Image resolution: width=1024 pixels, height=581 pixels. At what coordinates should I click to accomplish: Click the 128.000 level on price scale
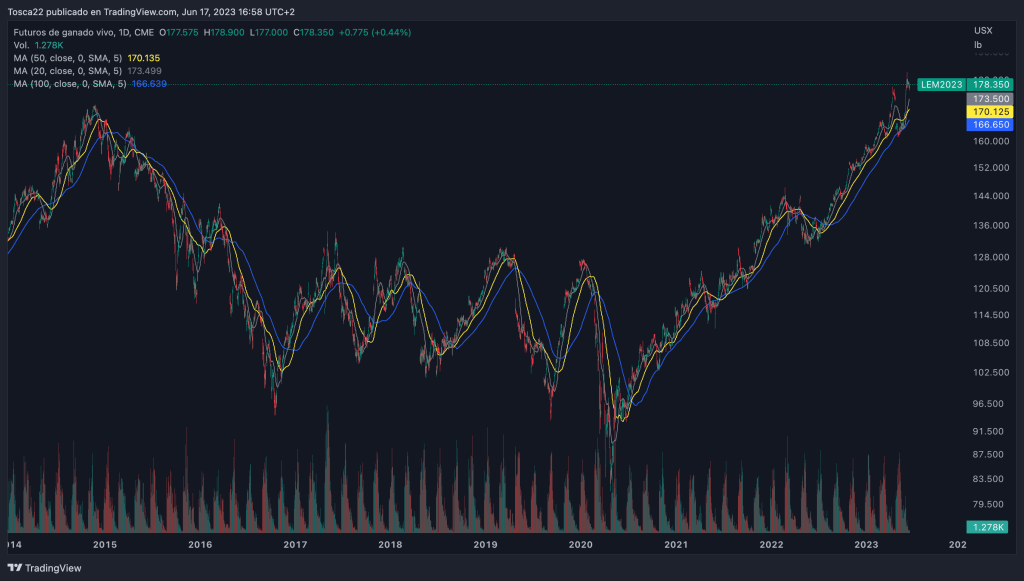click(989, 257)
